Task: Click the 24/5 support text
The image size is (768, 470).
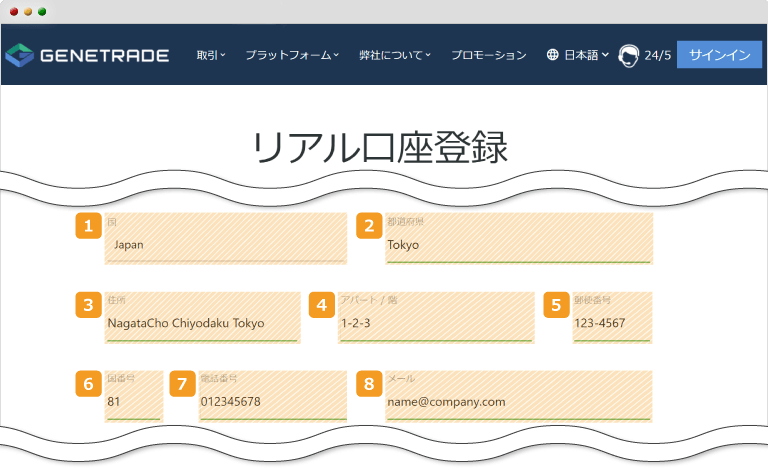Action: click(657, 55)
